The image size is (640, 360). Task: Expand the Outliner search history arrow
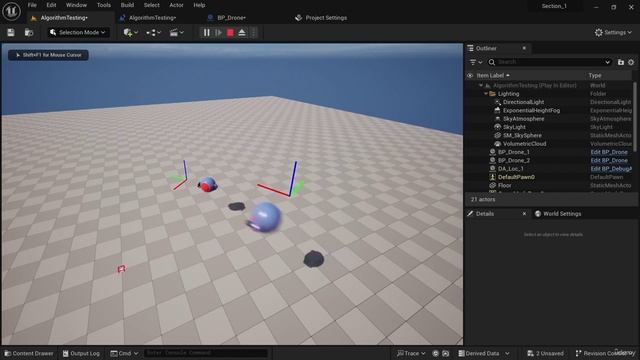click(x=607, y=62)
